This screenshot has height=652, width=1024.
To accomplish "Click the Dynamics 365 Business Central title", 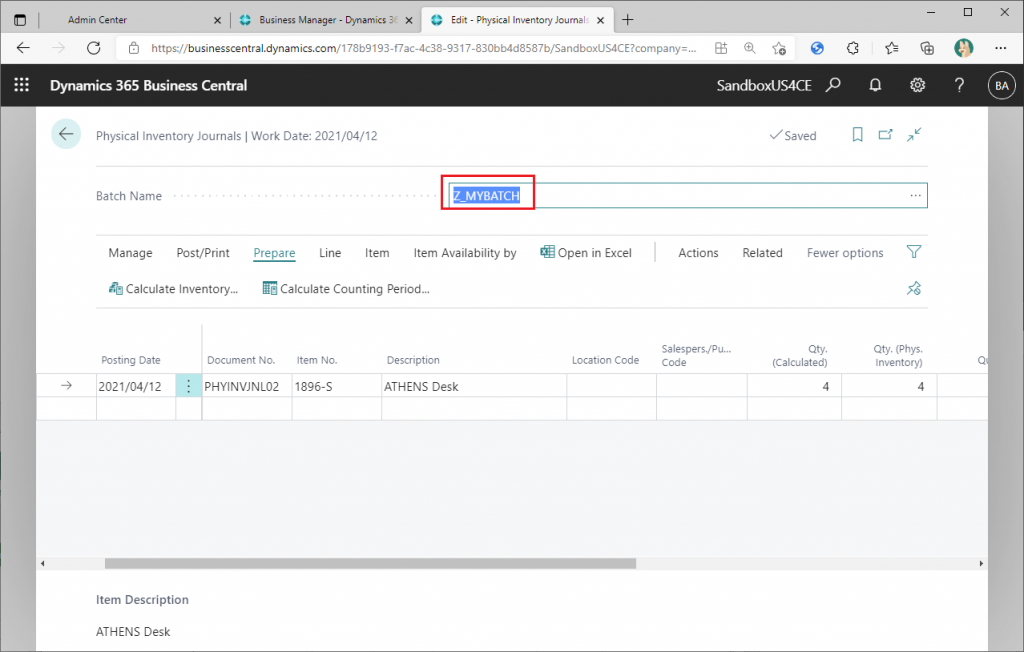I will pyautogui.click(x=149, y=86).
